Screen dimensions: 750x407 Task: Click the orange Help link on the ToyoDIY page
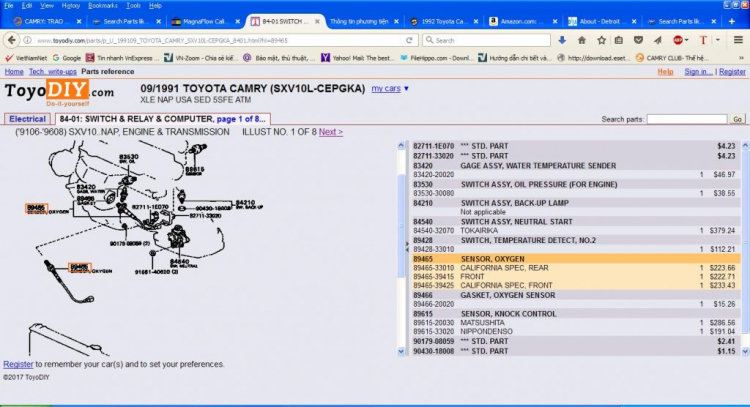click(x=665, y=72)
